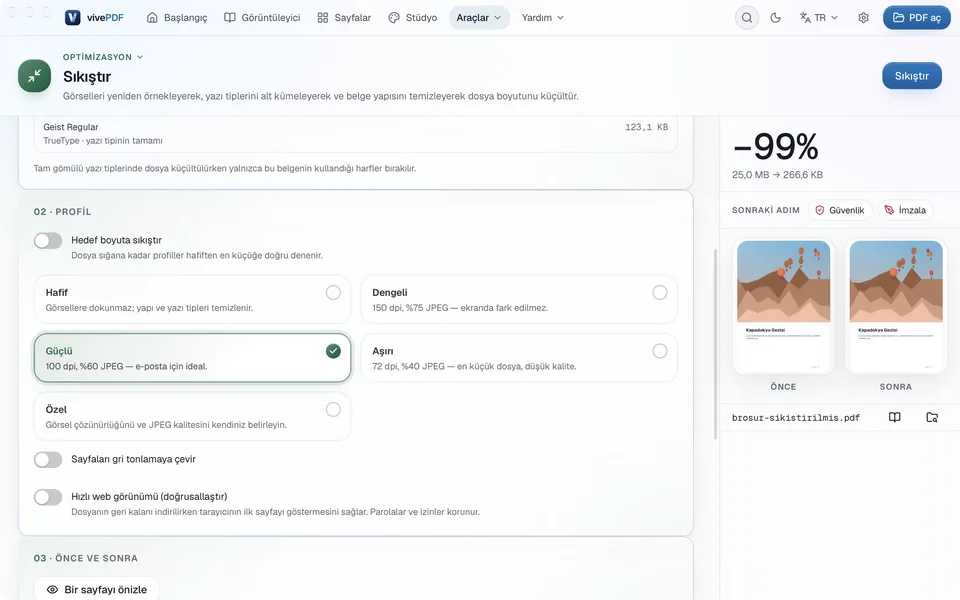Go to Güvenlik next step
The width and height of the screenshot is (960, 600).
click(x=840, y=210)
